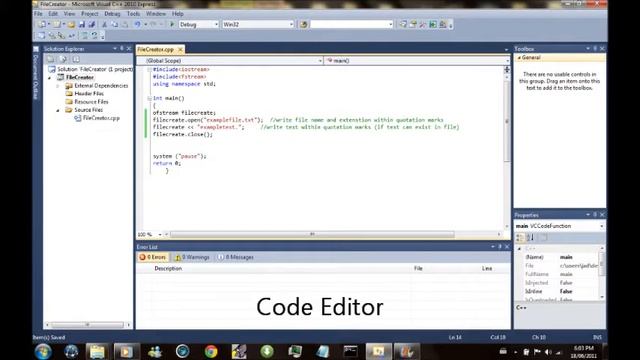The width and height of the screenshot is (640, 360).
Task: Sort properties by category icon
Action: point(520,237)
